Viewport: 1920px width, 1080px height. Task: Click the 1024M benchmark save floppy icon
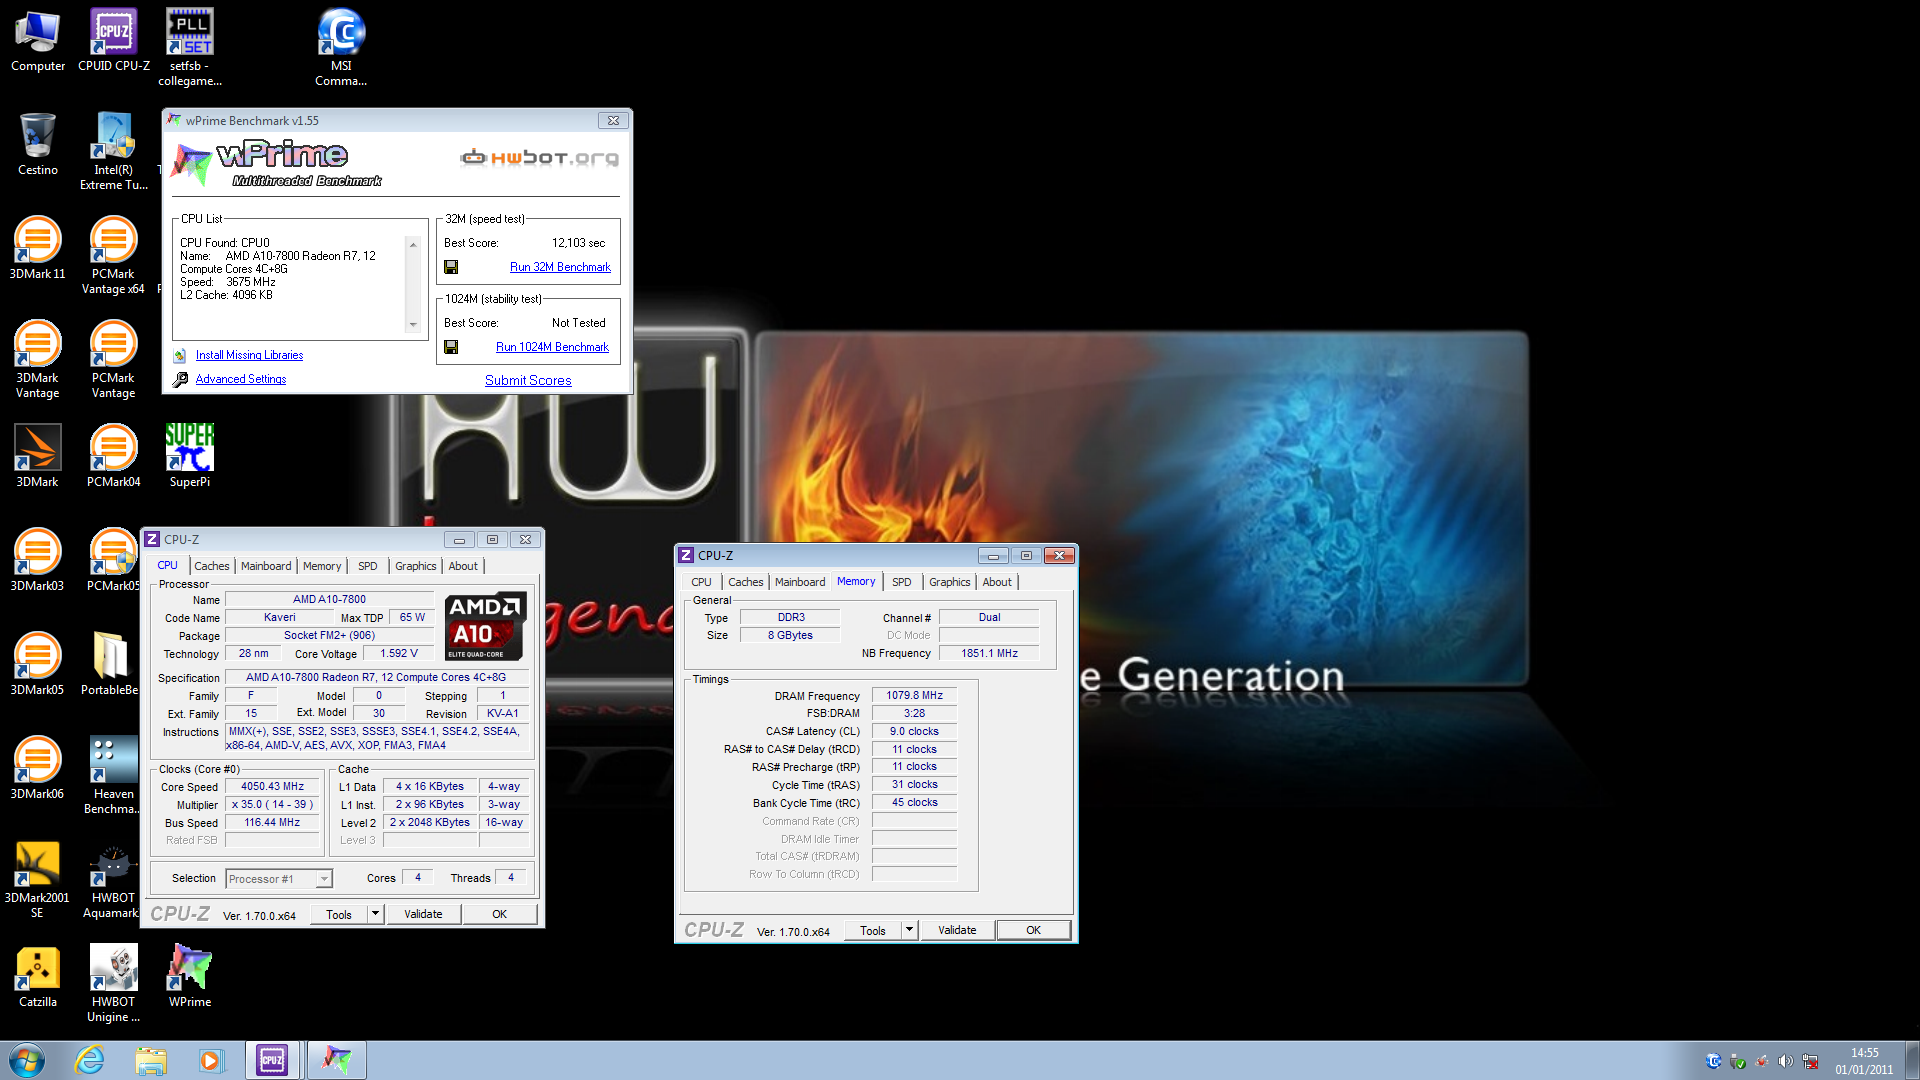(x=451, y=347)
